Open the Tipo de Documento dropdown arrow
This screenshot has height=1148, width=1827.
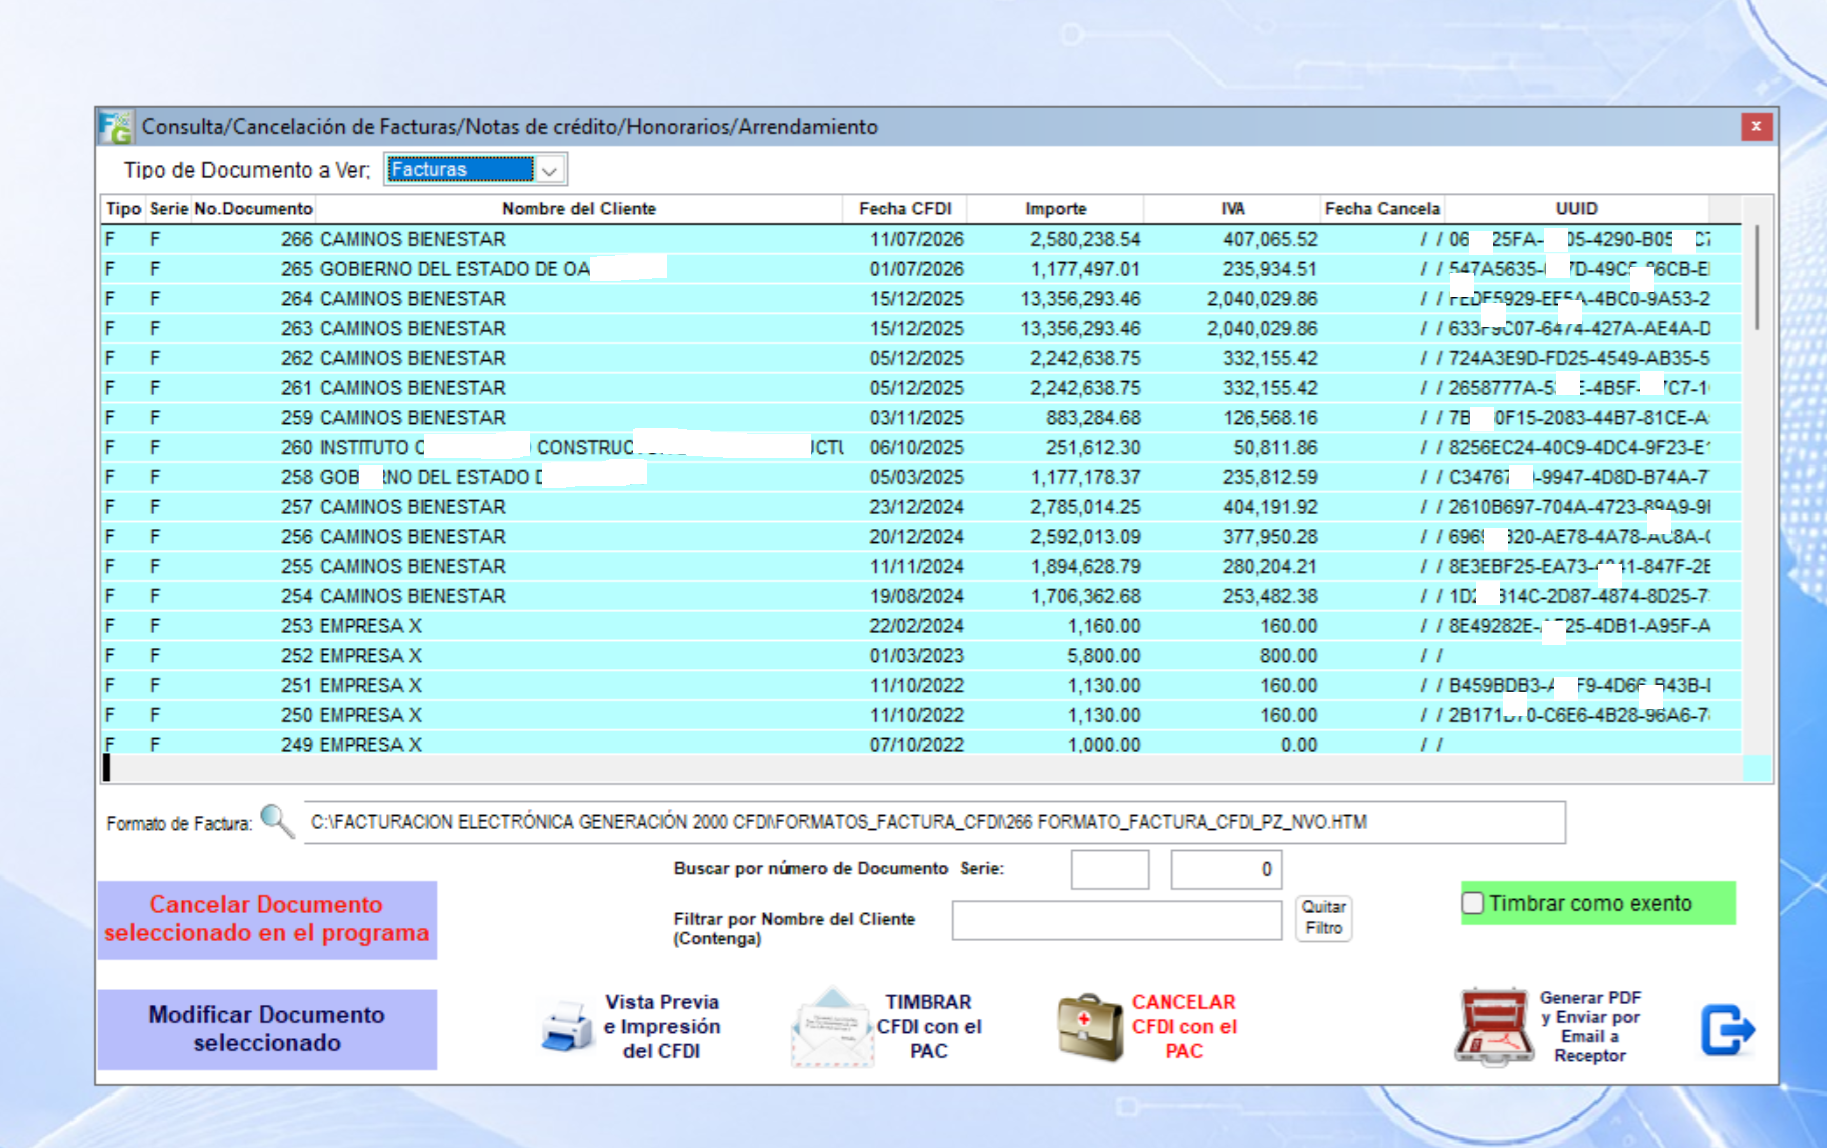pyautogui.click(x=550, y=170)
